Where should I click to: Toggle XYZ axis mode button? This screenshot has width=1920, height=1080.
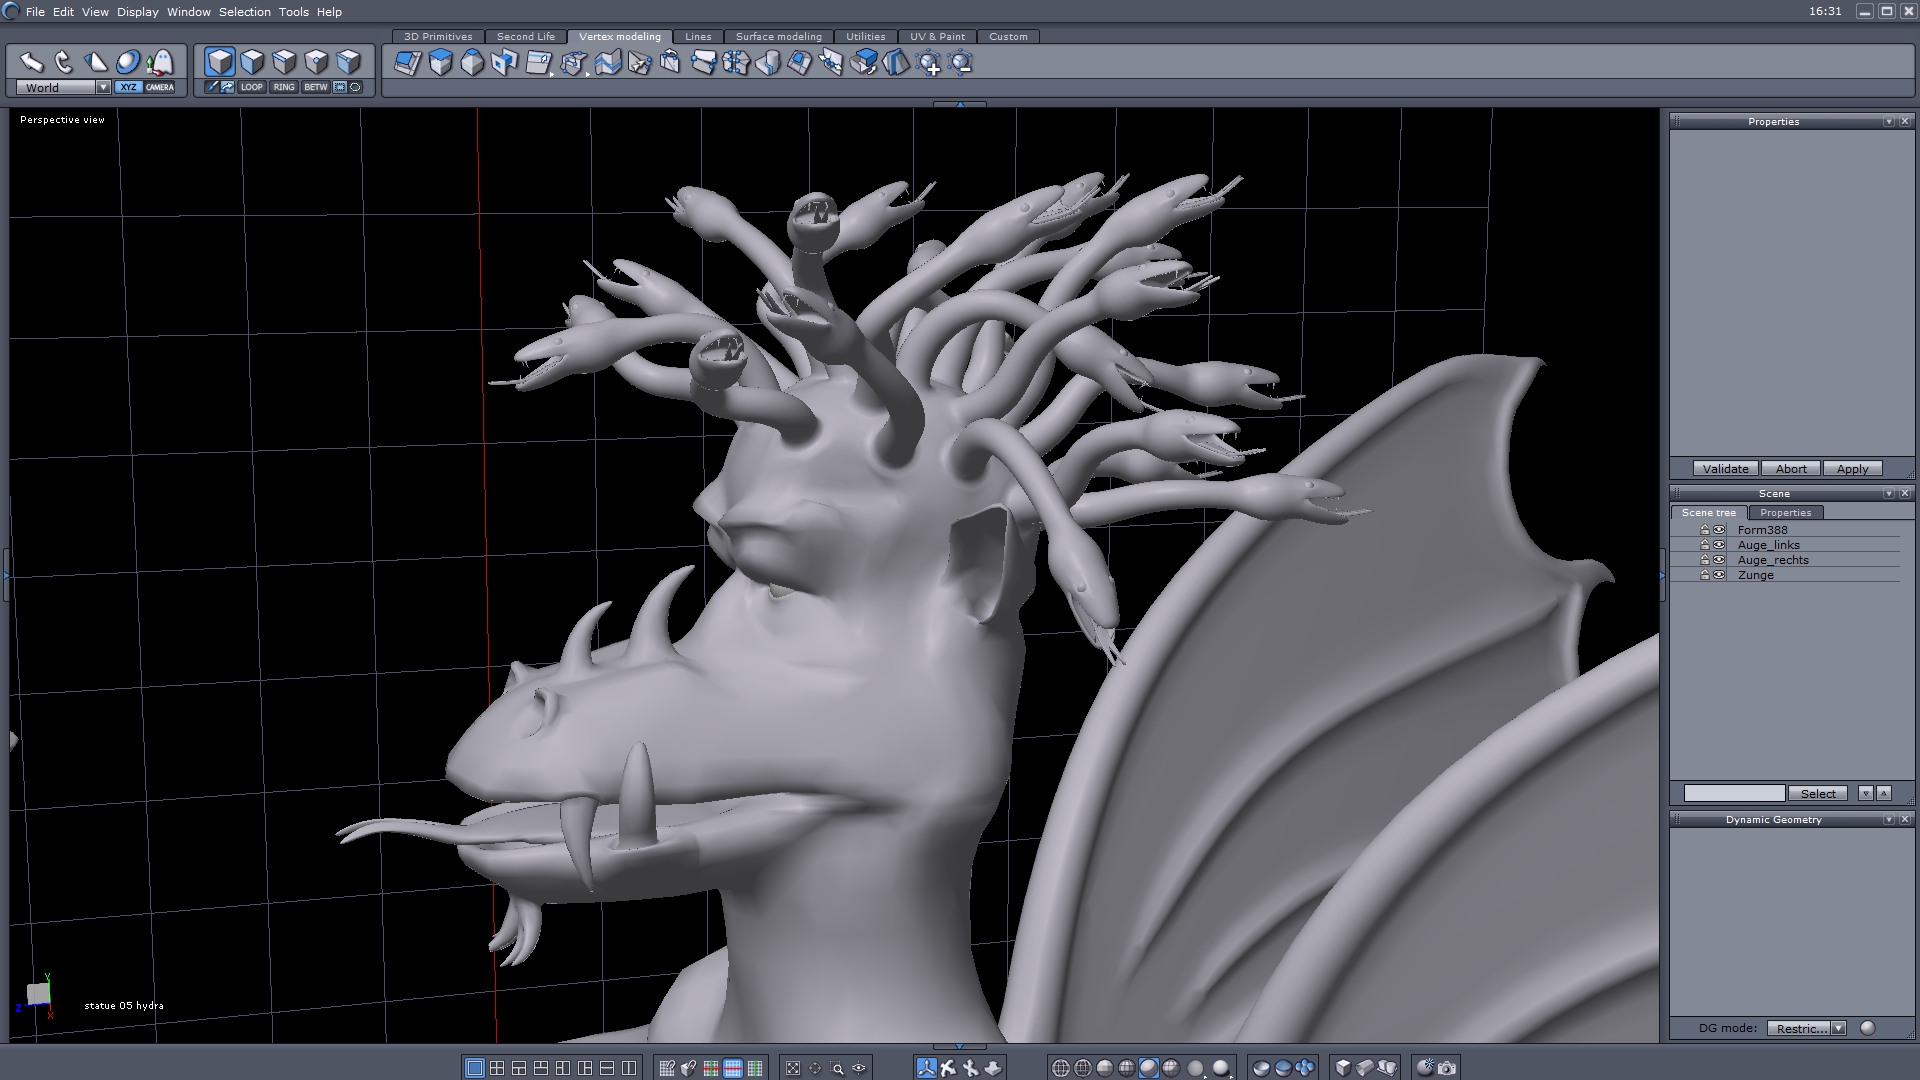tap(128, 87)
